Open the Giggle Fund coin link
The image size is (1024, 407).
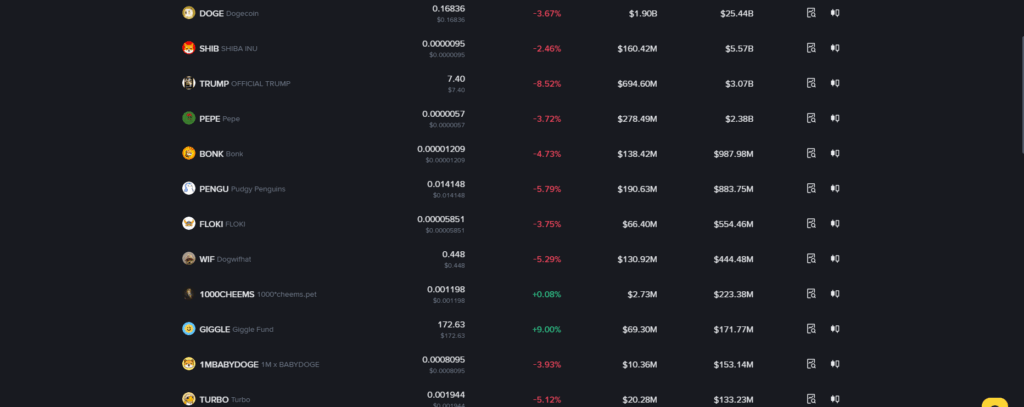pyautogui.click(x=251, y=329)
